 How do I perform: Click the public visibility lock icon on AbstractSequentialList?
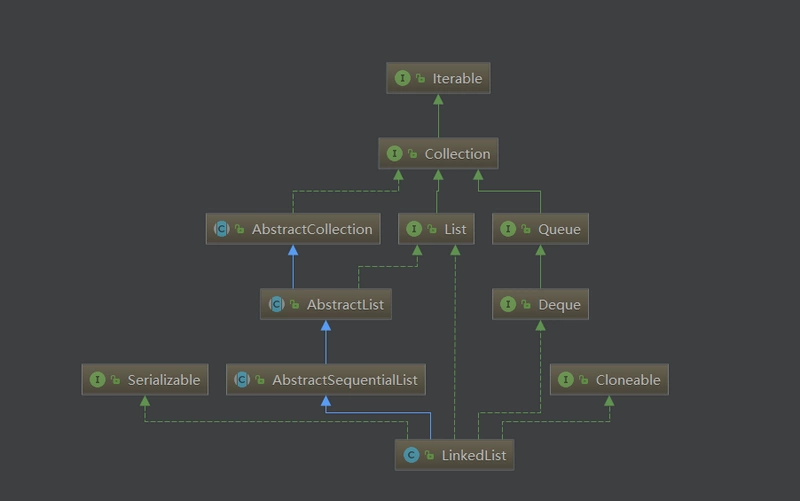(x=260, y=380)
